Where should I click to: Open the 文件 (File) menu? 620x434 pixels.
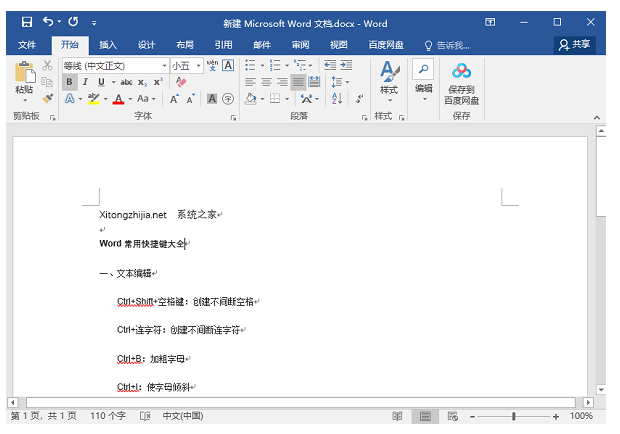point(27,44)
